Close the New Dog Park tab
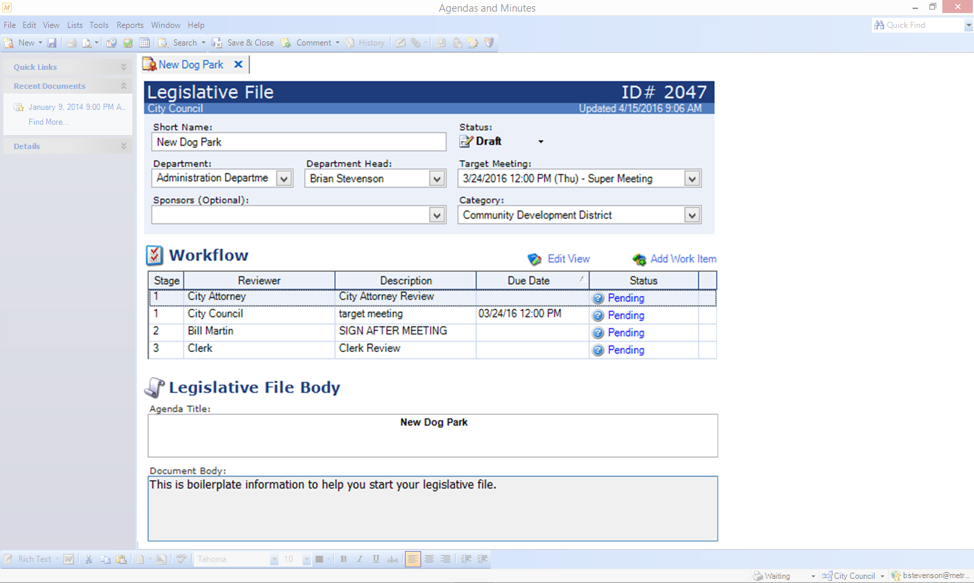 pyautogui.click(x=238, y=65)
